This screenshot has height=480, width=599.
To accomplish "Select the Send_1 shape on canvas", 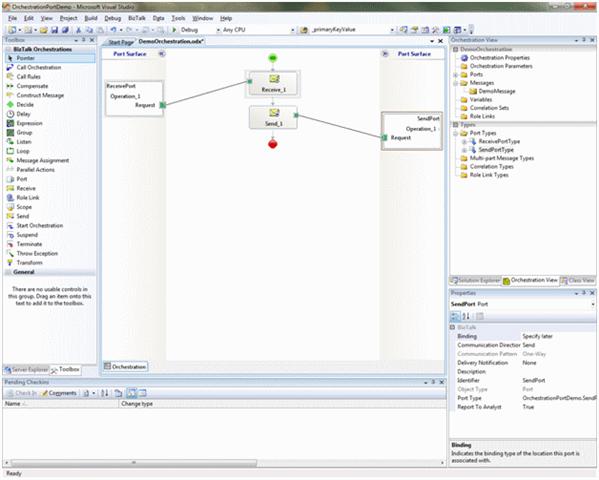I will coord(273,117).
